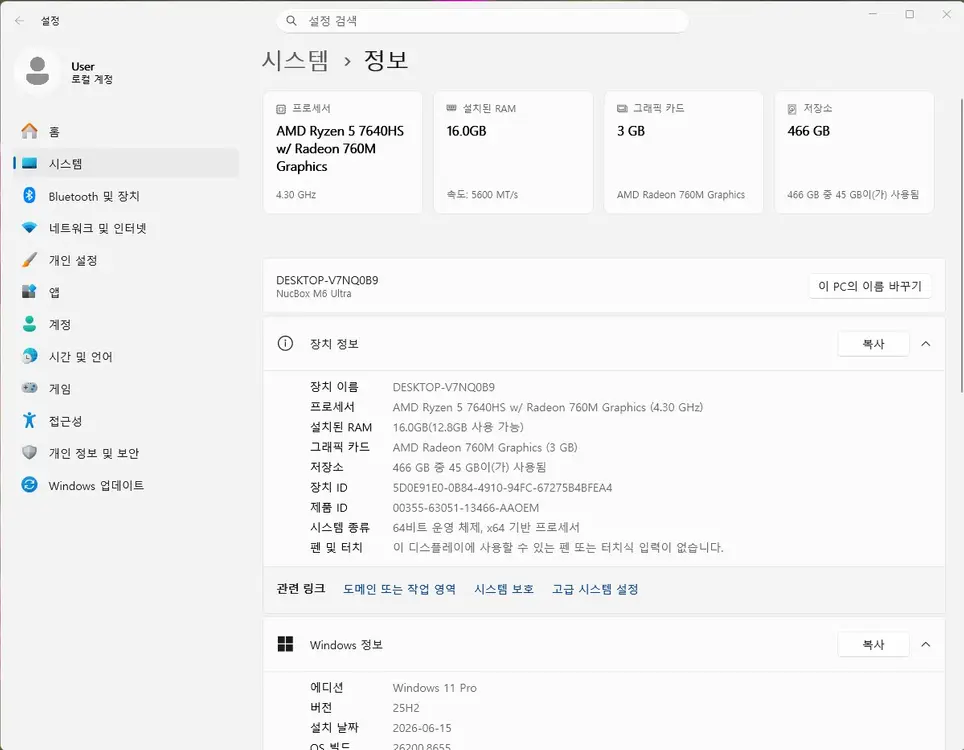Select 시간 및 언어 in the sidebar
Viewport: 964px width, 750px height.
[81, 357]
